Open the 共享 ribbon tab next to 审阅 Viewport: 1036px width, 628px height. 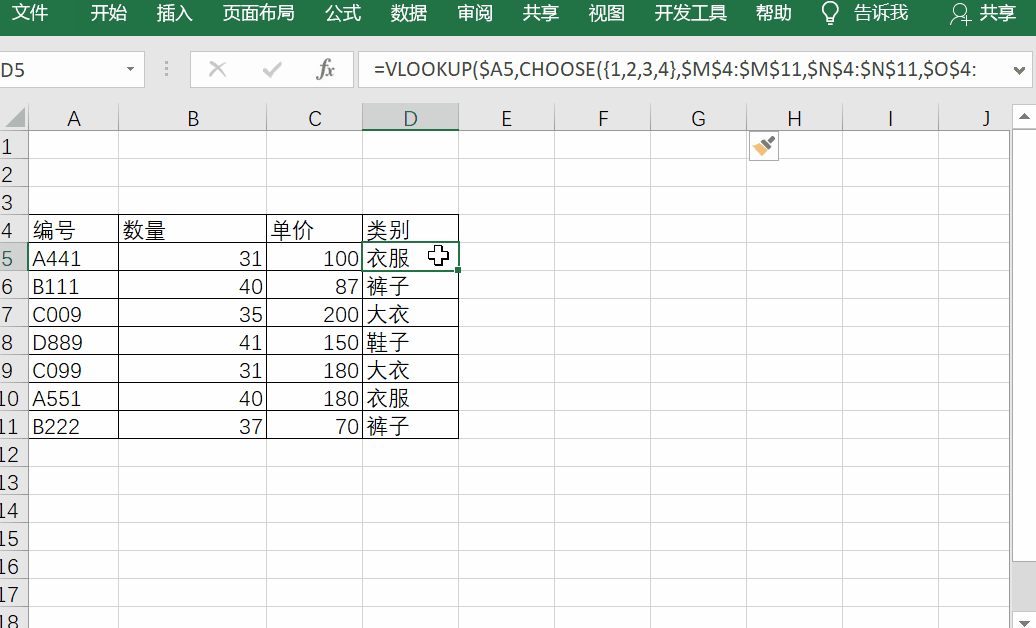click(540, 13)
